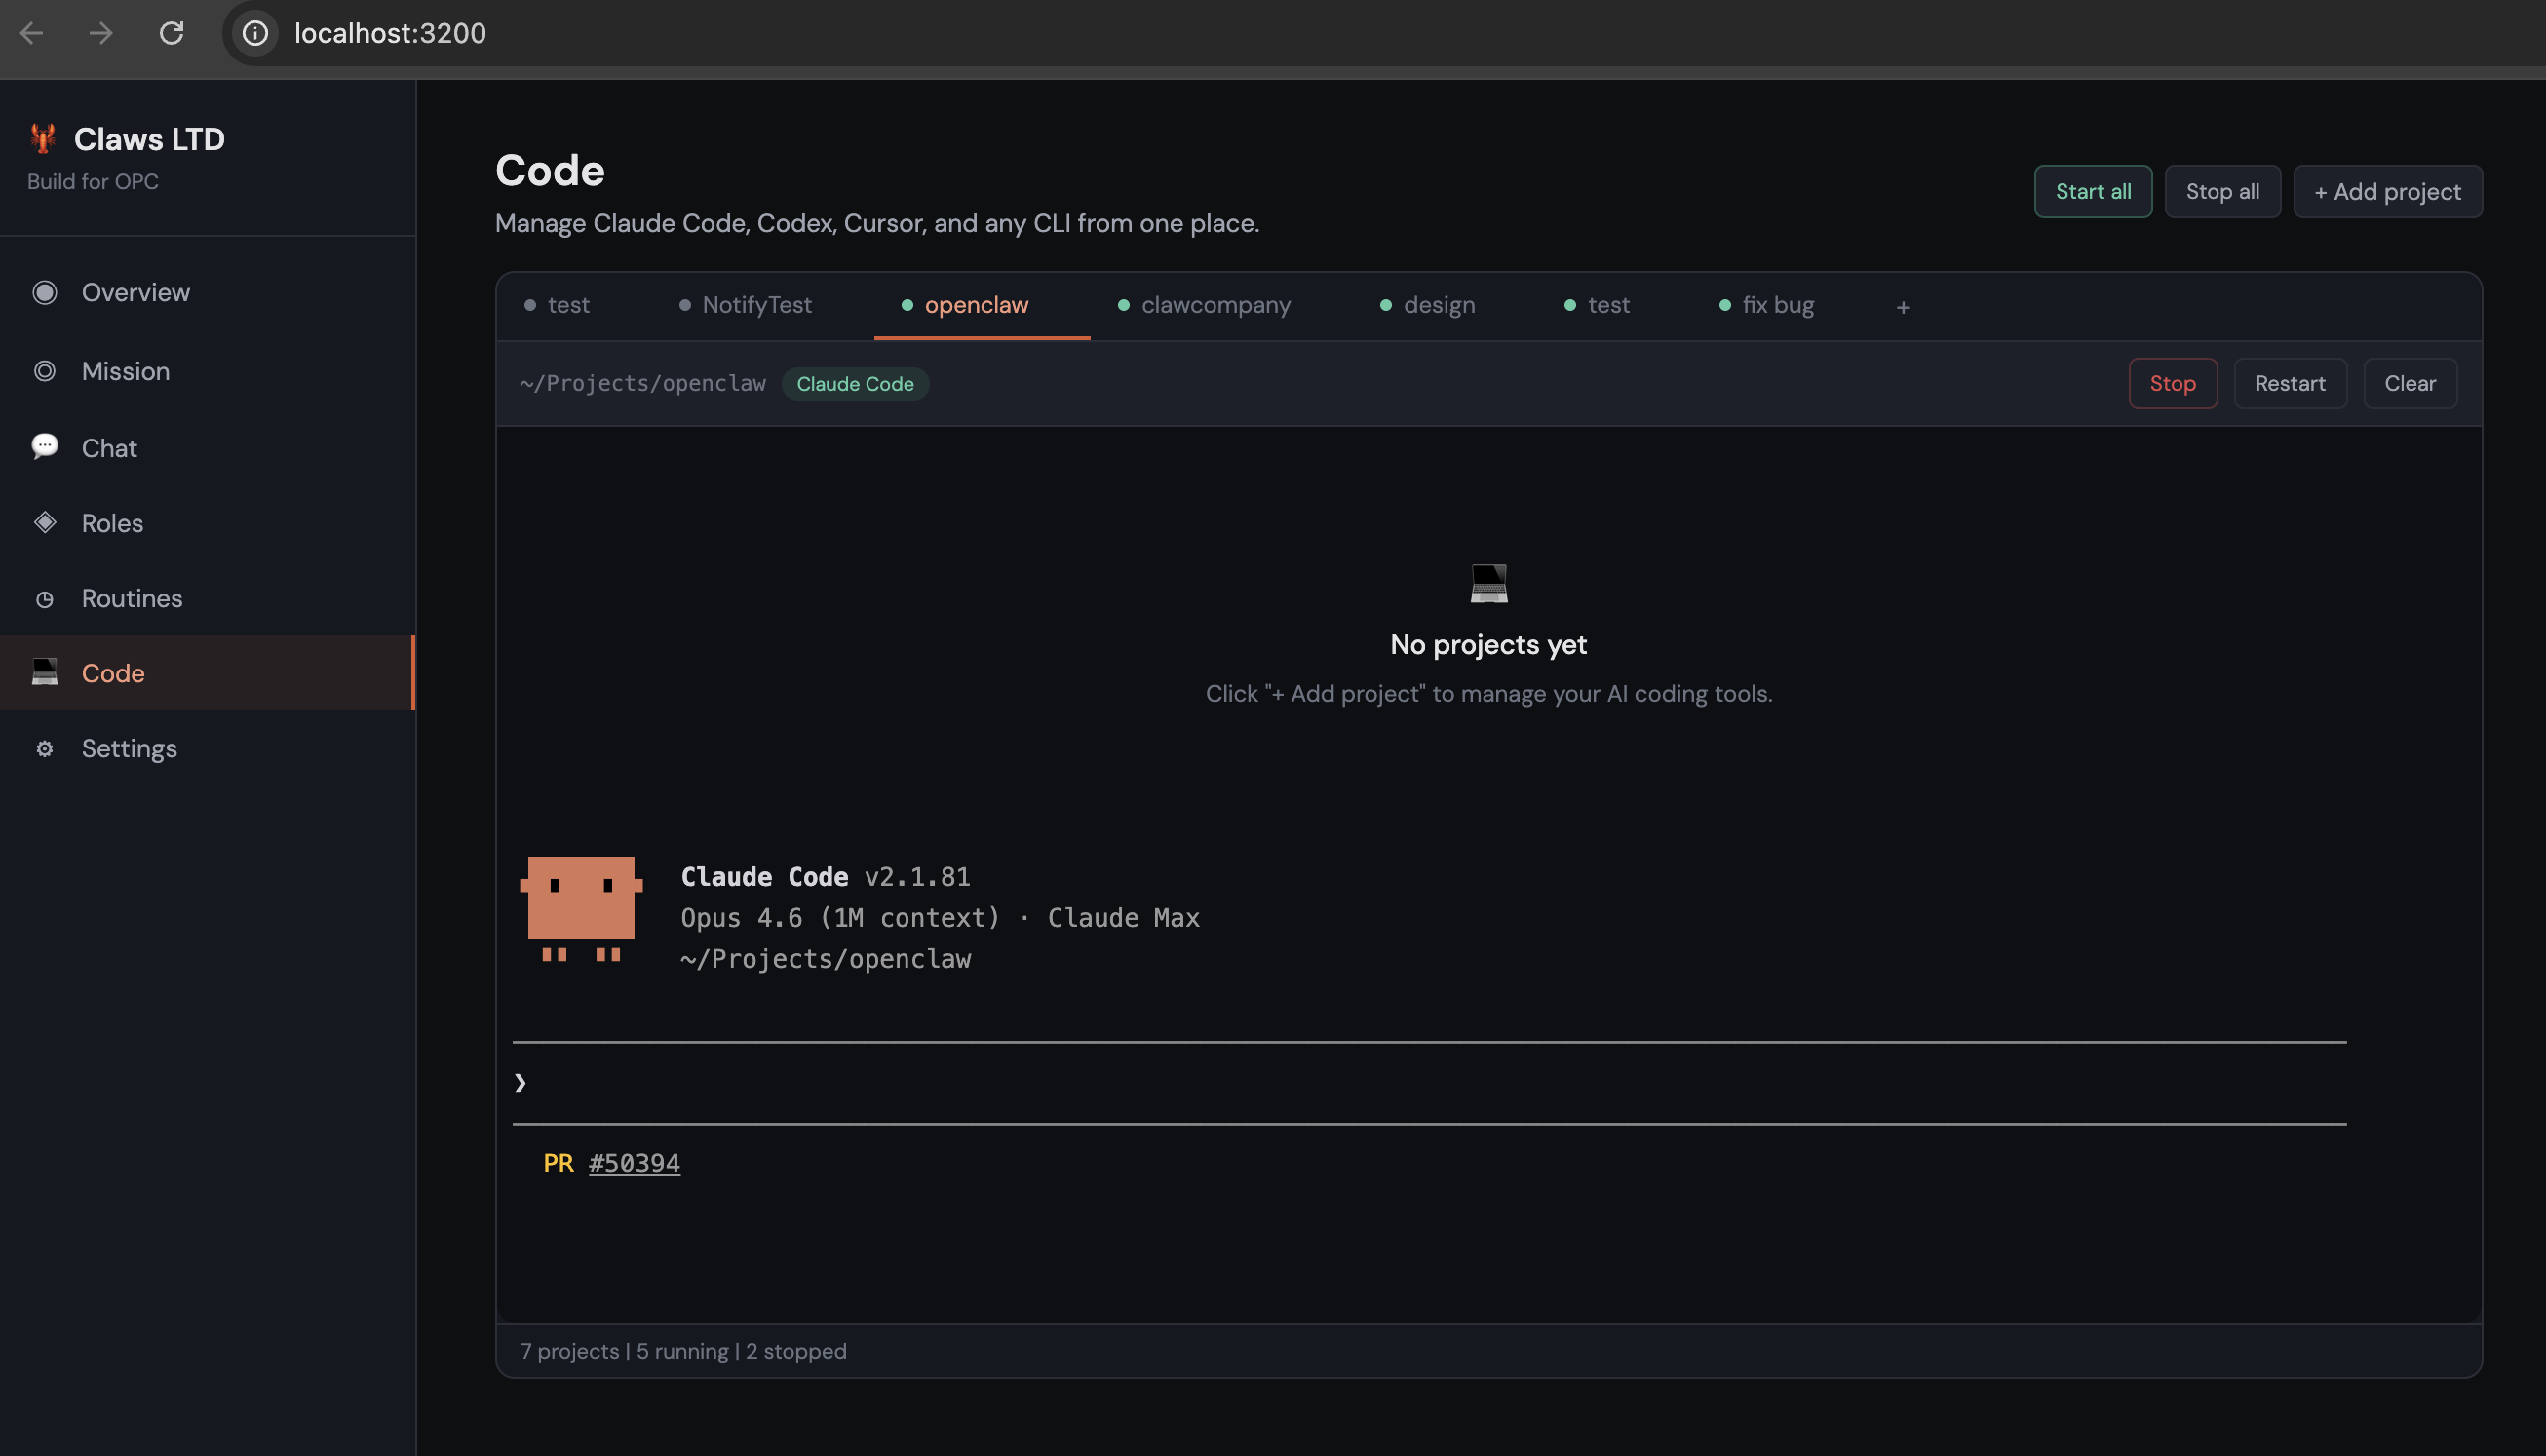This screenshot has width=2546, height=1456.
Task: Go to the Mission section
Action: (207, 371)
